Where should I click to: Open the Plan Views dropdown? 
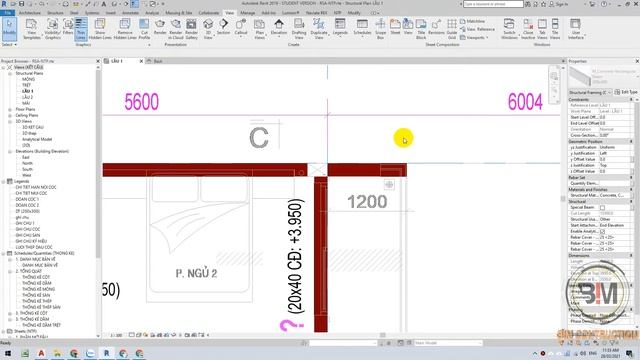click(259, 29)
